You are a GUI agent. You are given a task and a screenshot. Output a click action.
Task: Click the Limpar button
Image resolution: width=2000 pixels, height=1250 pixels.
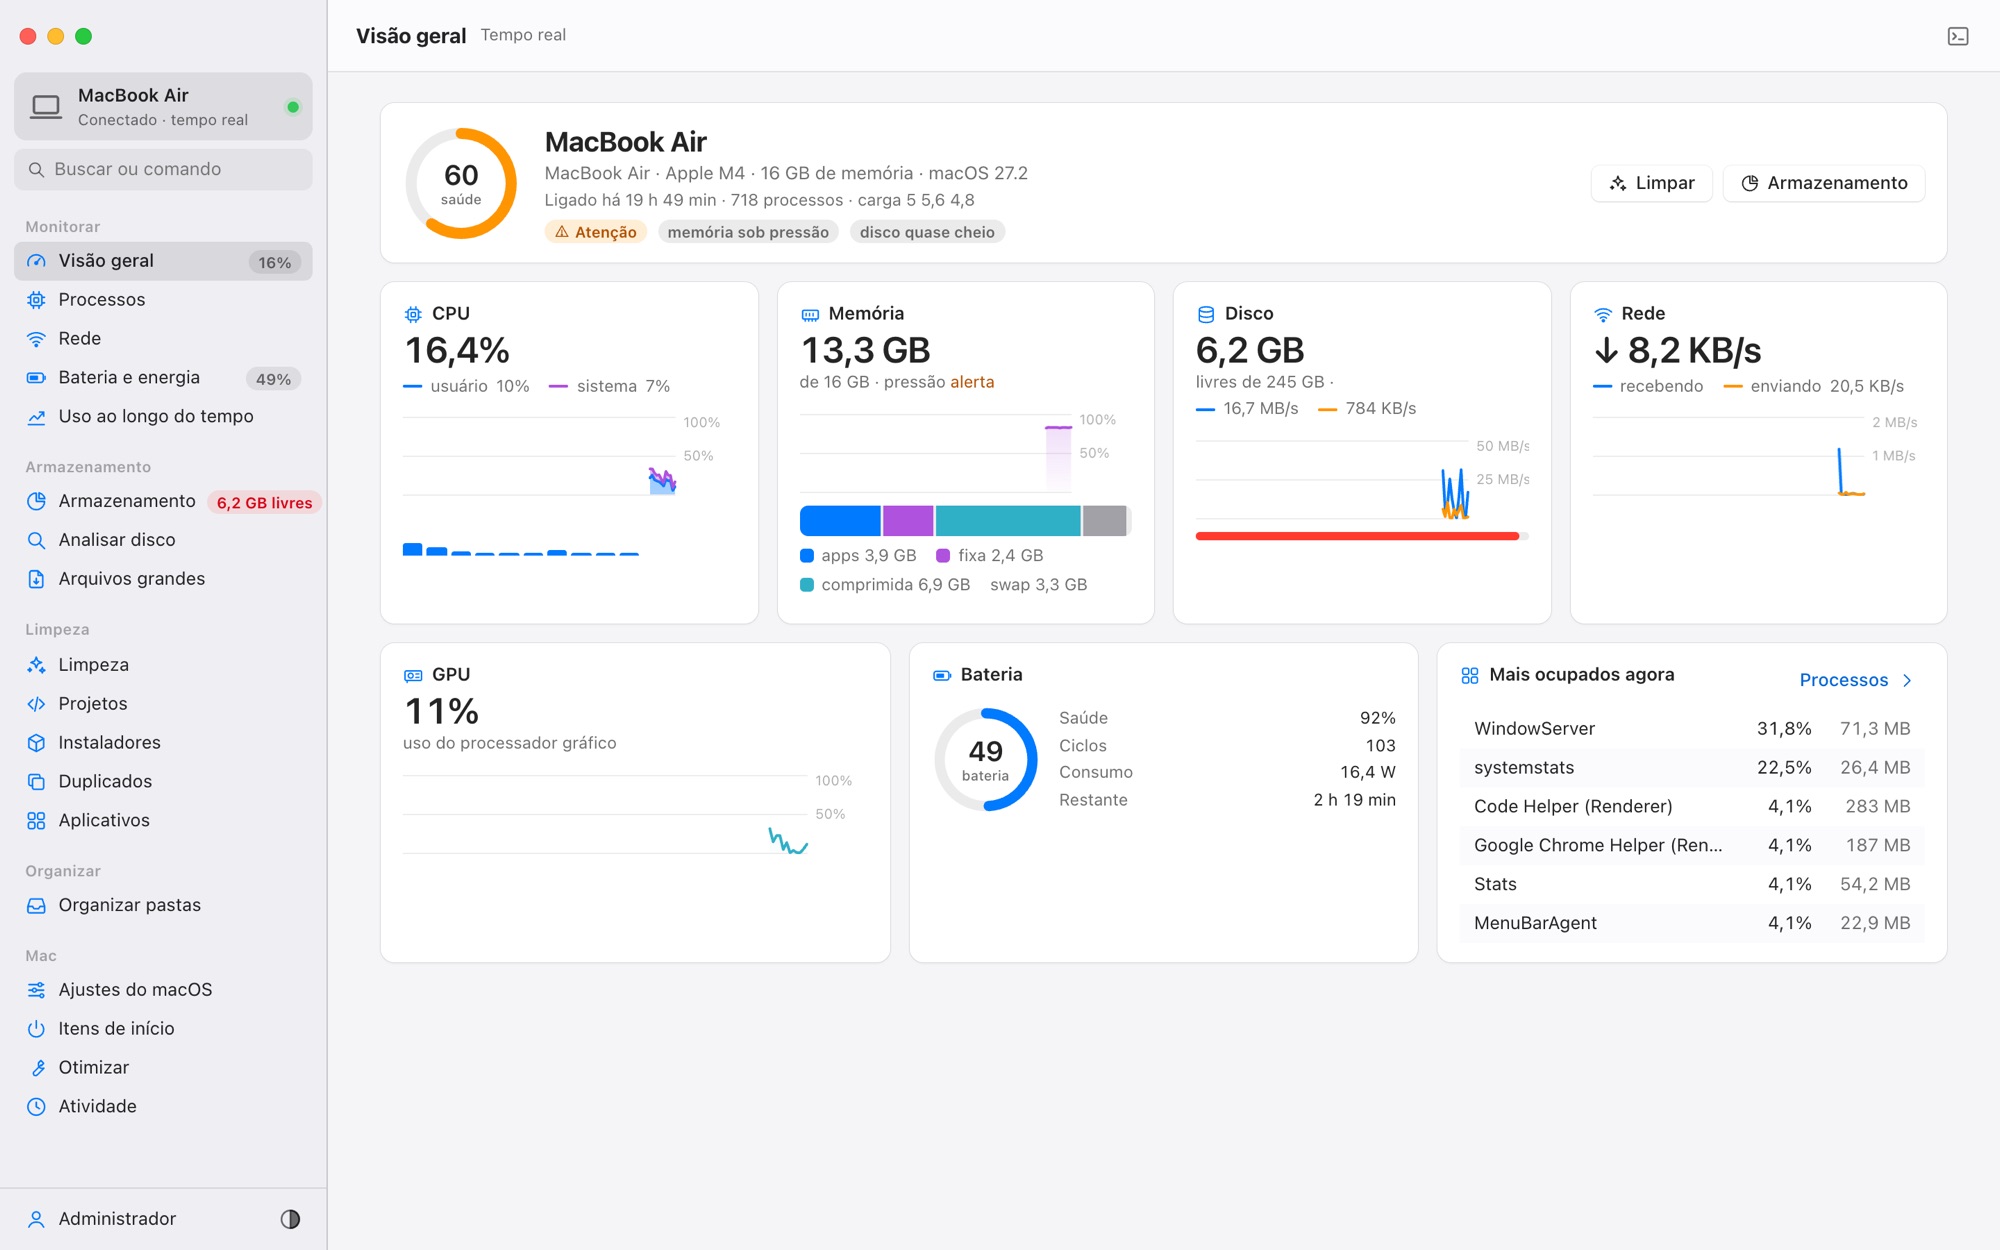pyautogui.click(x=1651, y=183)
